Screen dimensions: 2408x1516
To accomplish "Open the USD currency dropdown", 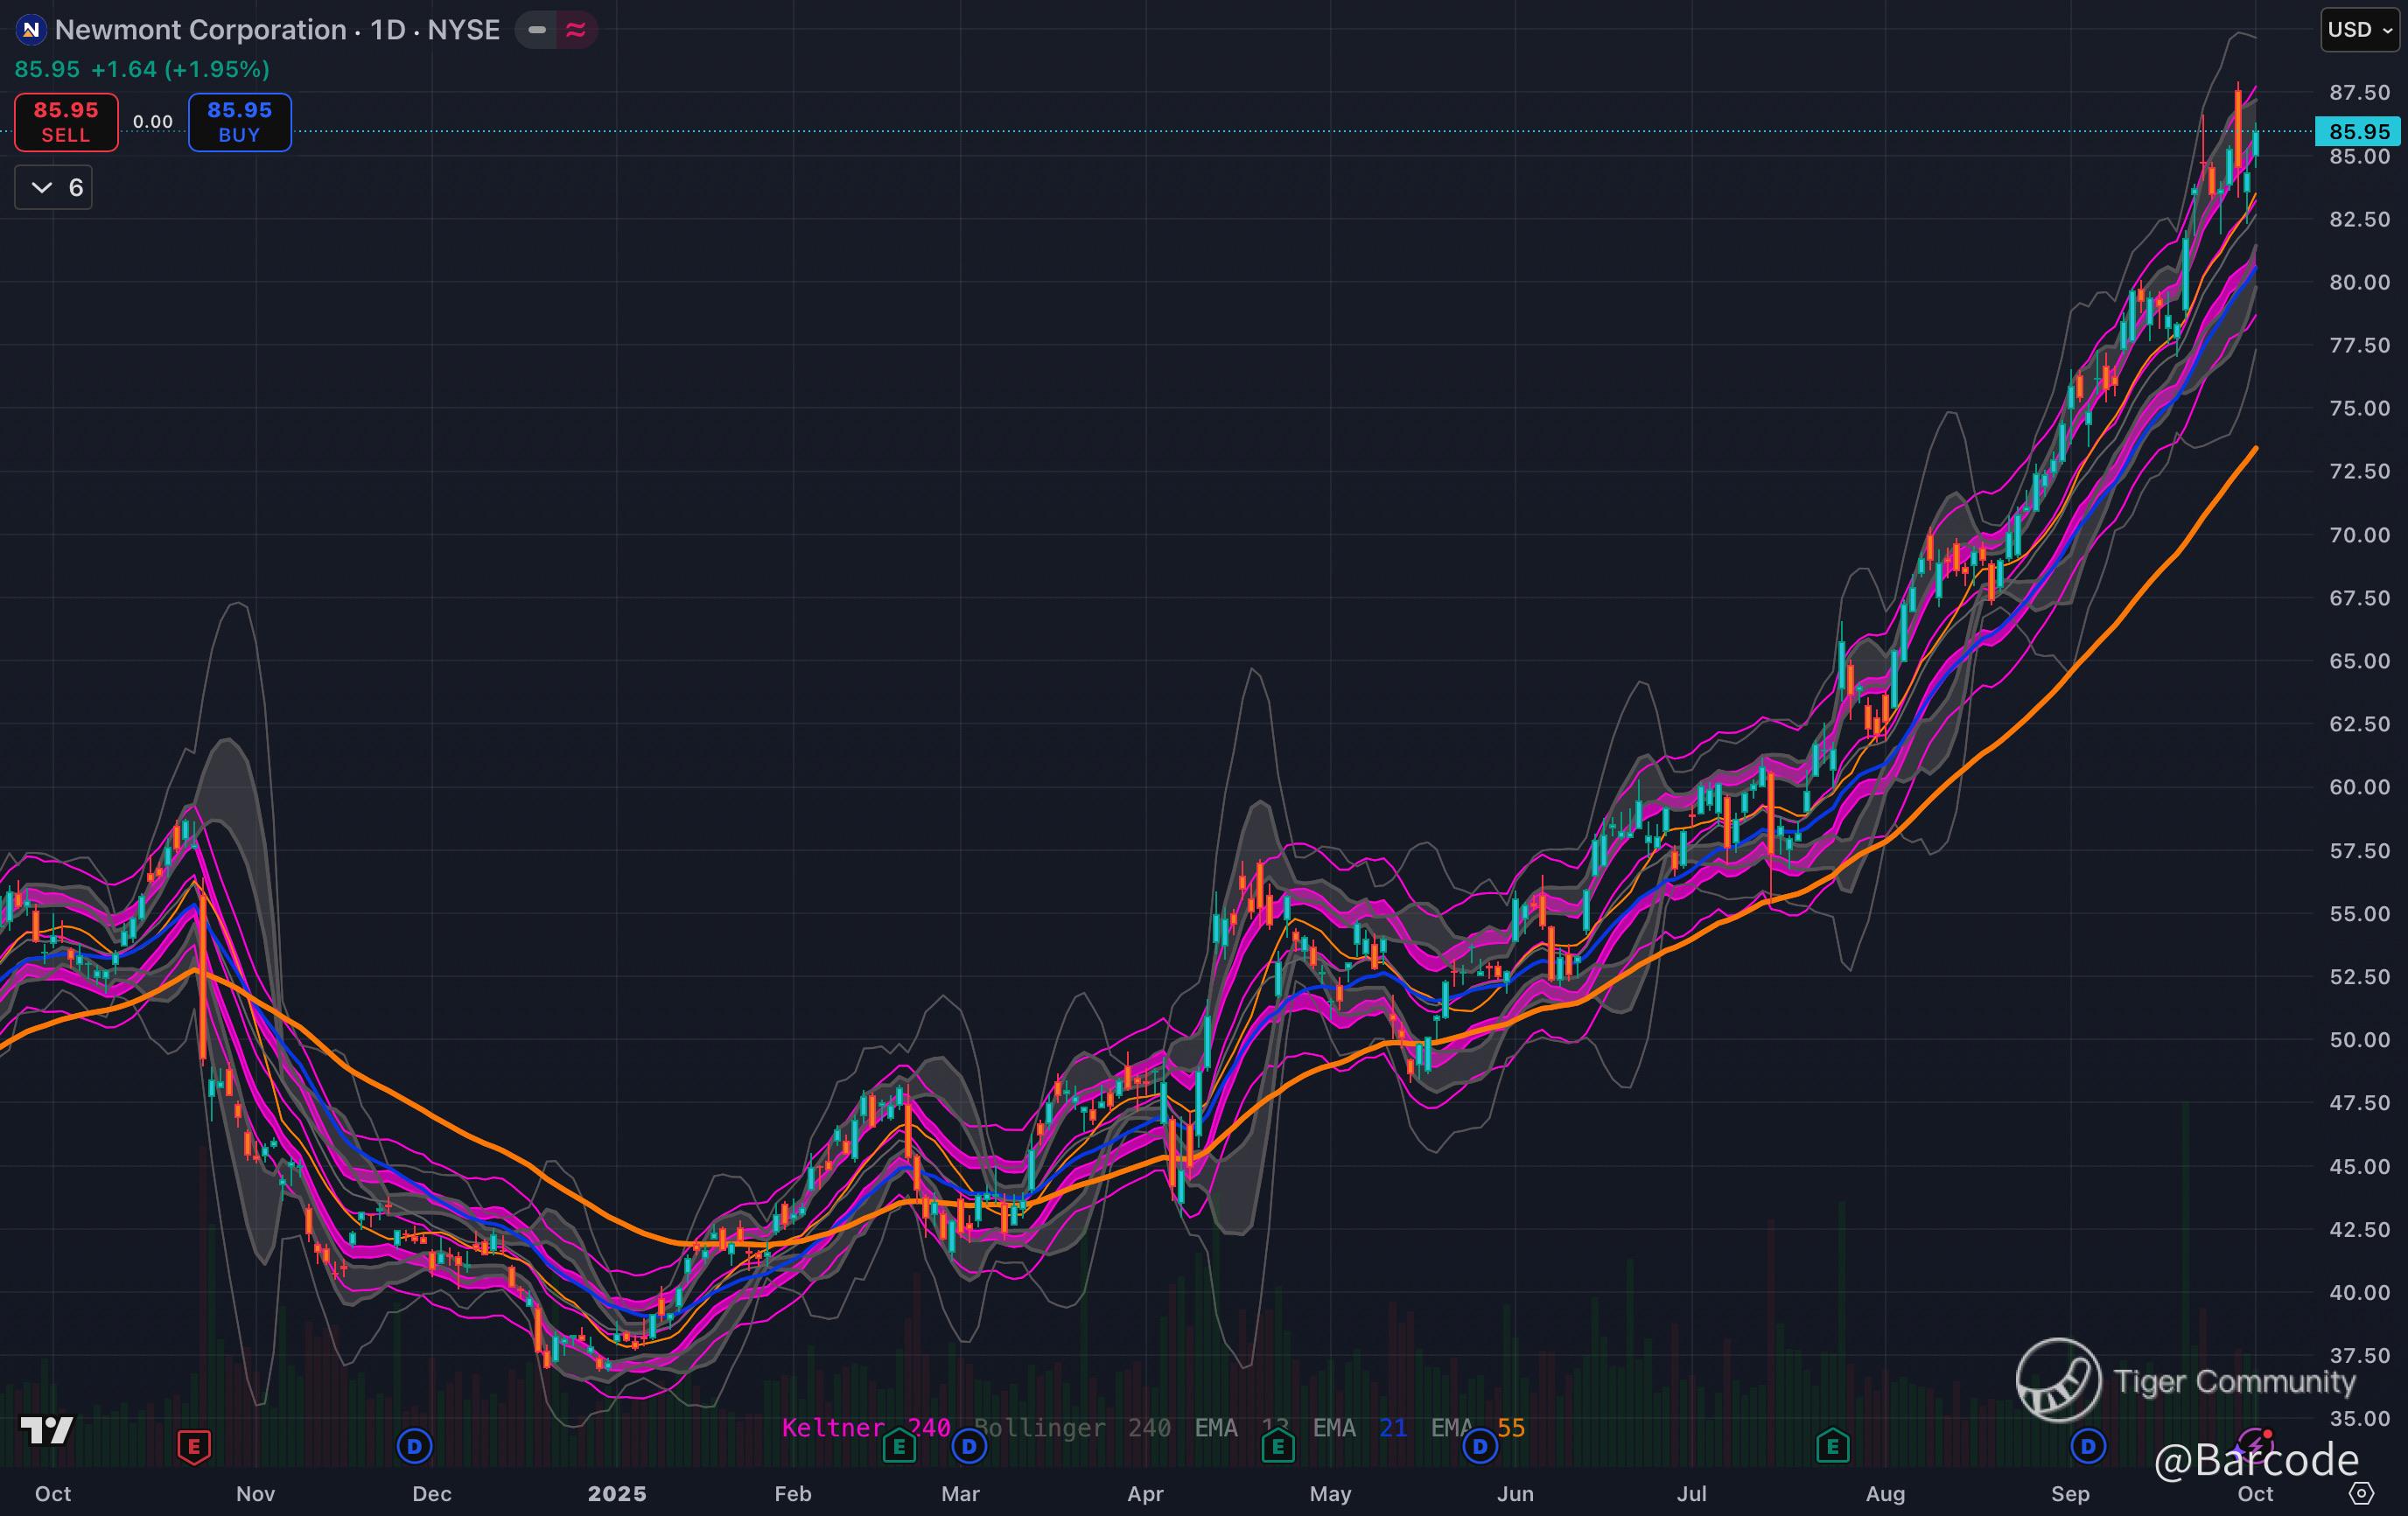I will 2359,30.
